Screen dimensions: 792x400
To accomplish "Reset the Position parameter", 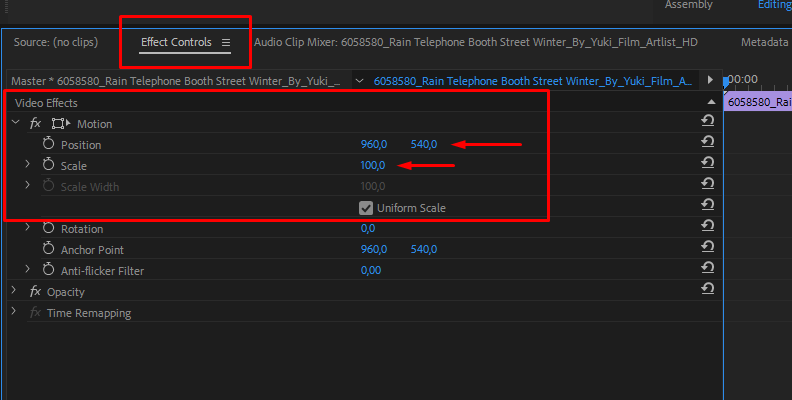I will click(708, 141).
